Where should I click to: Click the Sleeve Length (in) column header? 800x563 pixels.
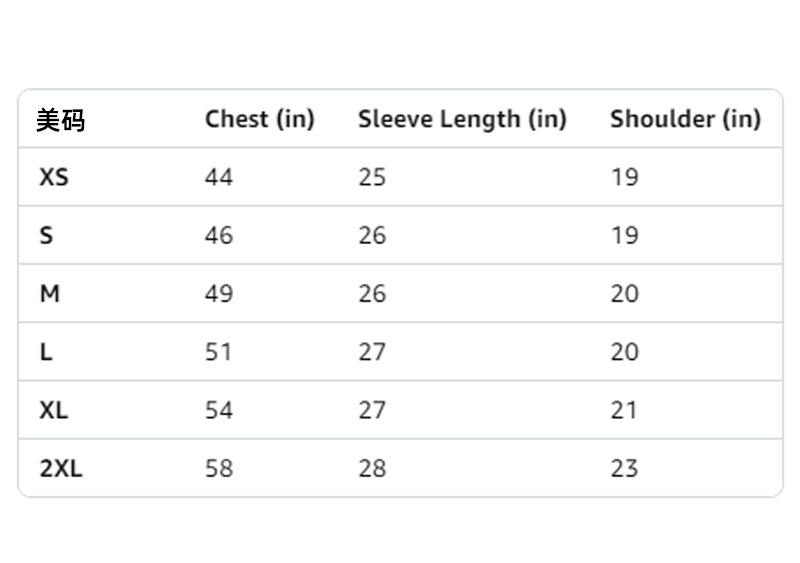pos(462,119)
